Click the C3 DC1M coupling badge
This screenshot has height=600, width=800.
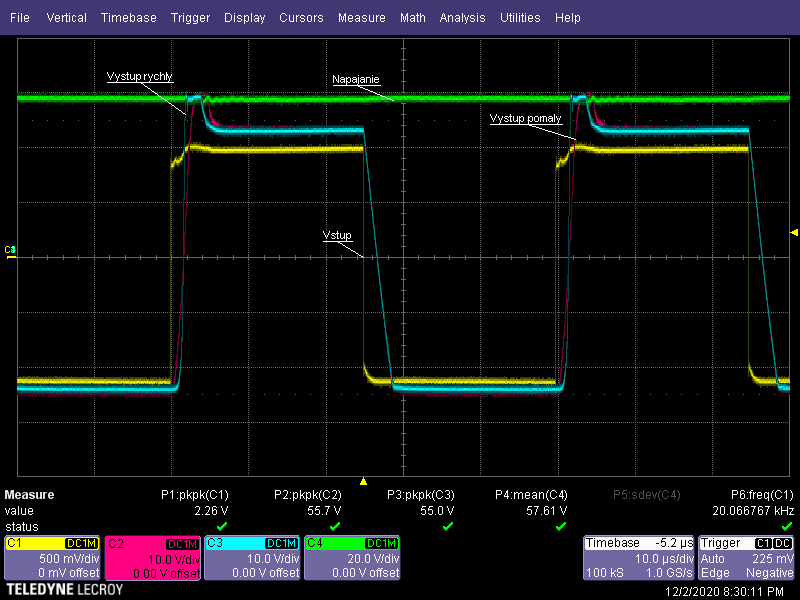[282, 543]
